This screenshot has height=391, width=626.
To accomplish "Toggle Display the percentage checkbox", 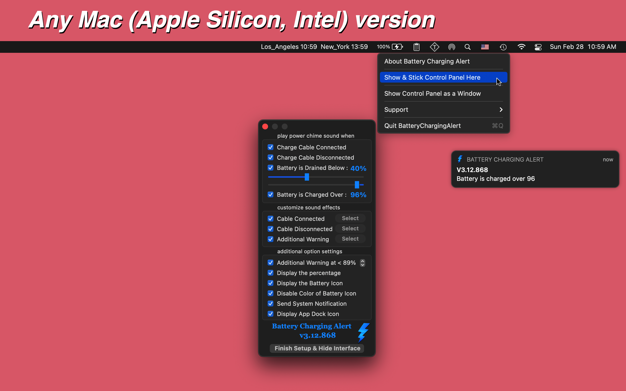I will tap(270, 273).
